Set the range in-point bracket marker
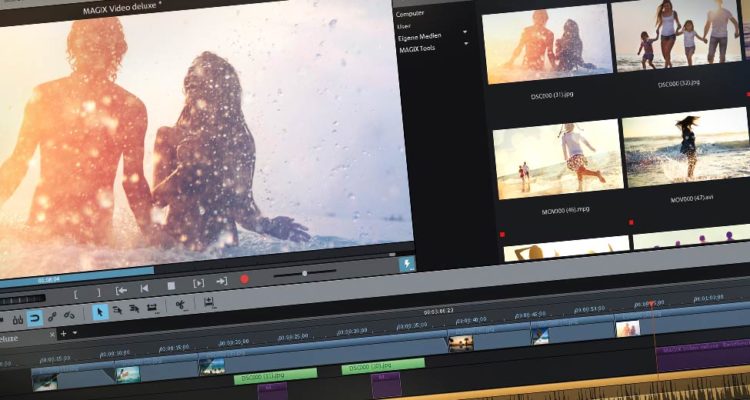Screen dimensions: 750x400 tap(76, 294)
